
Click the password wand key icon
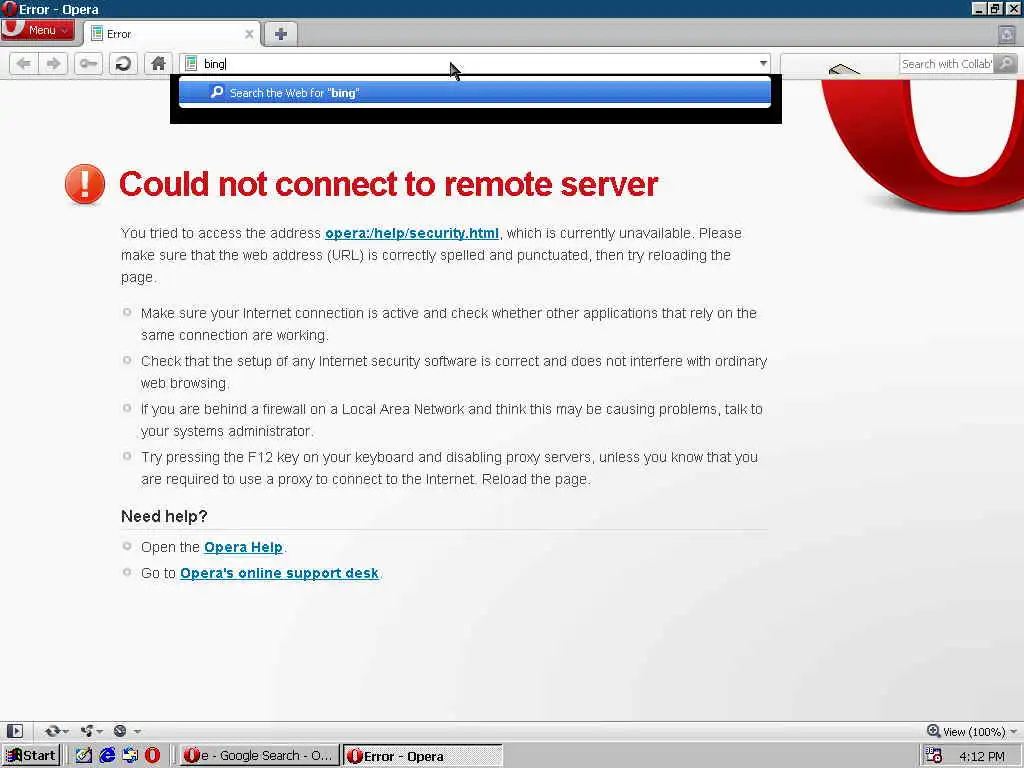tap(88, 63)
